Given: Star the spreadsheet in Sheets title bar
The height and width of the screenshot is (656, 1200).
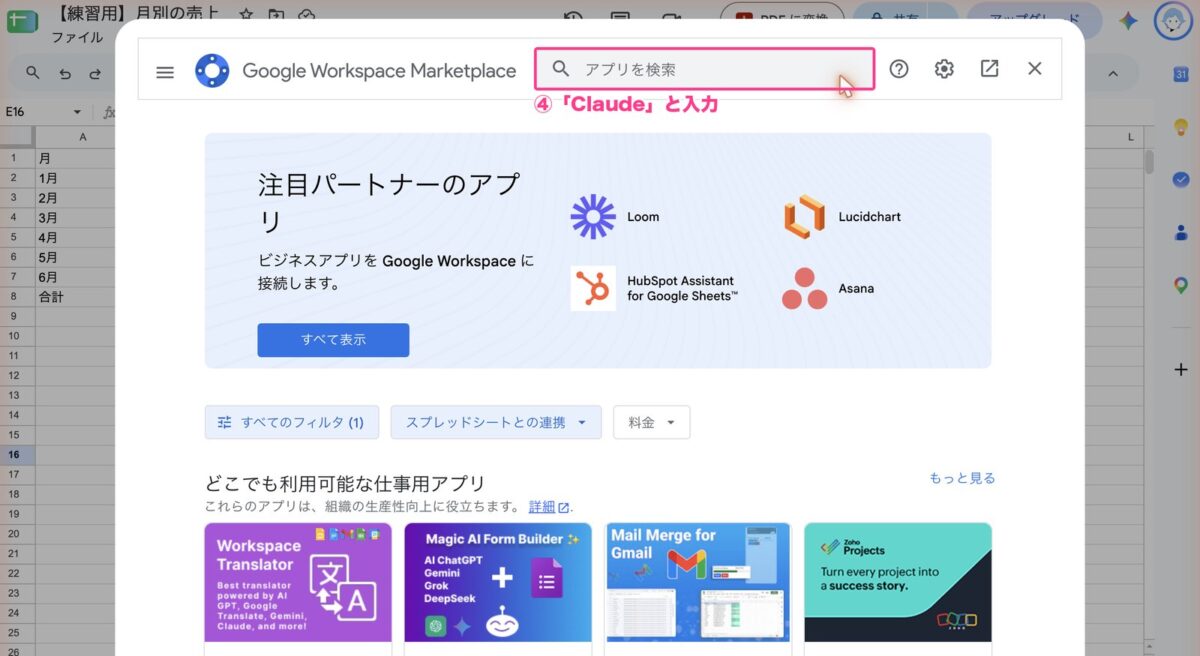Looking at the screenshot, I should 247,16.
